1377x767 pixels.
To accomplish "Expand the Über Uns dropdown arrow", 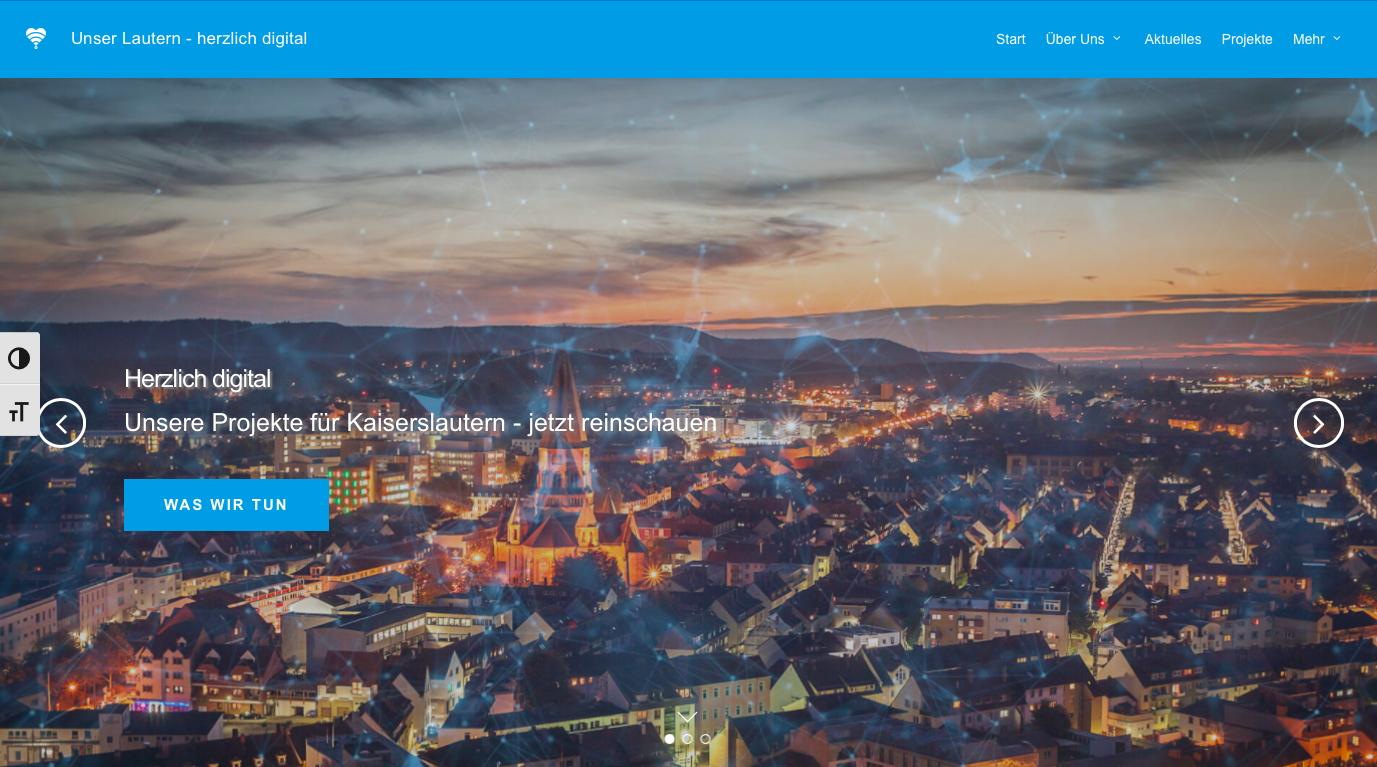I will (x=1117, y=39).
